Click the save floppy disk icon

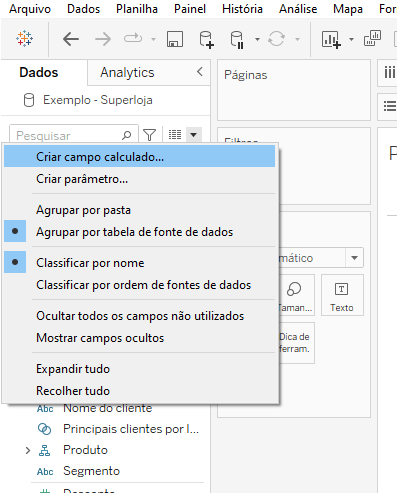[x=175, y=39]
